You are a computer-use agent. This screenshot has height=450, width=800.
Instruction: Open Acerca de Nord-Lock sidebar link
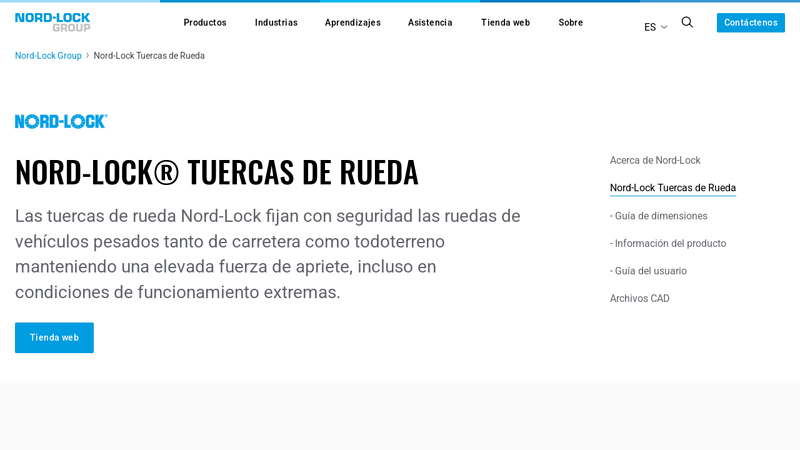tap(655, 160)
